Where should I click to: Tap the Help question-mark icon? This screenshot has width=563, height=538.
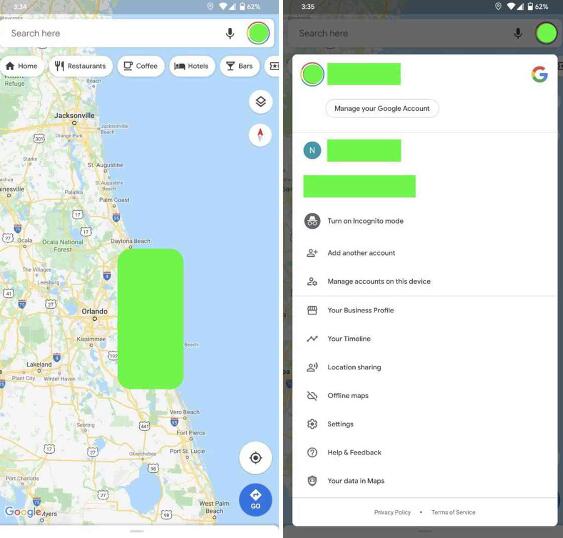click(x=312, y=452)
